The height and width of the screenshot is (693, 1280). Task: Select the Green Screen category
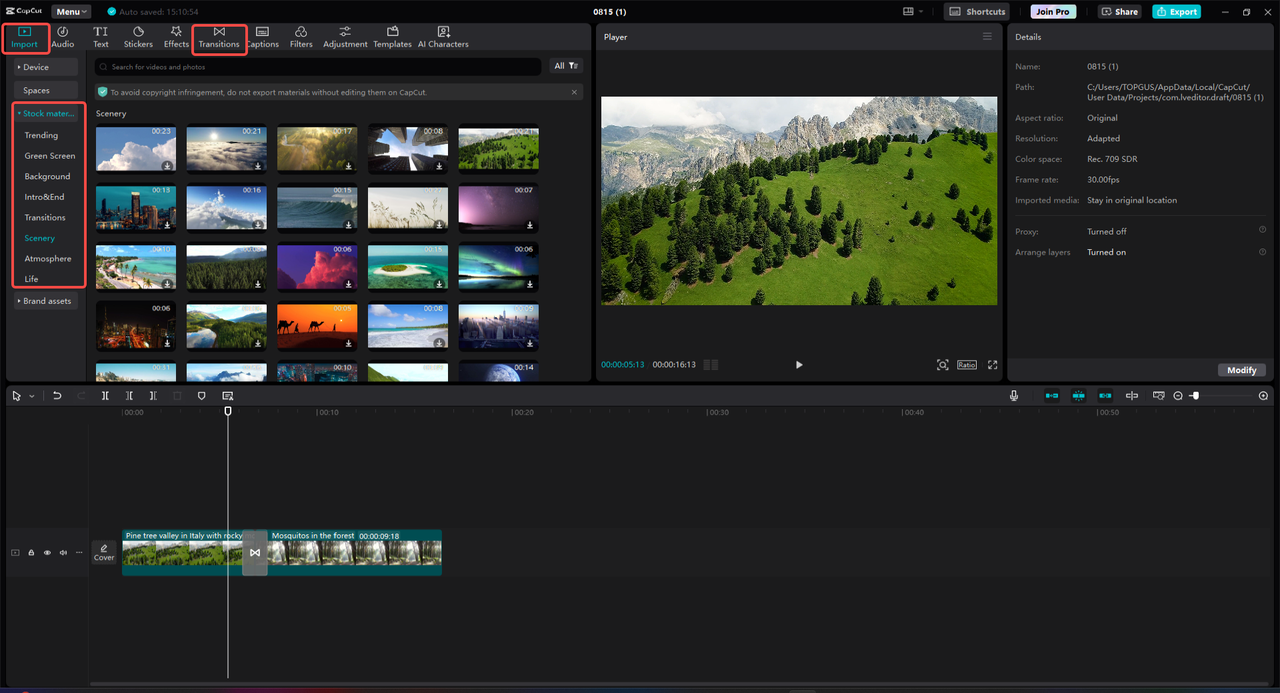pyautogui.click(x=50, y=156)
